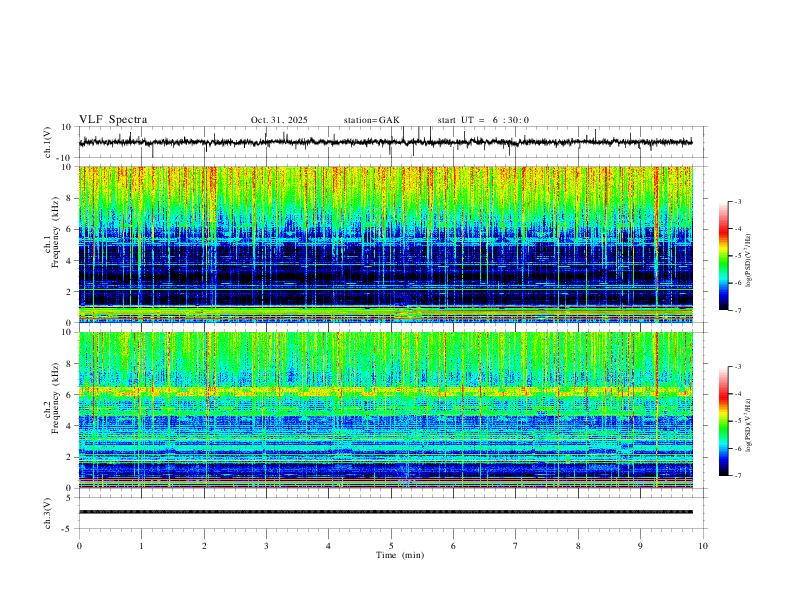This screenshot has height=612, width=792.
Task: Click the ch.2 "Frequency (kHz)" axis title
Action: 55,398
